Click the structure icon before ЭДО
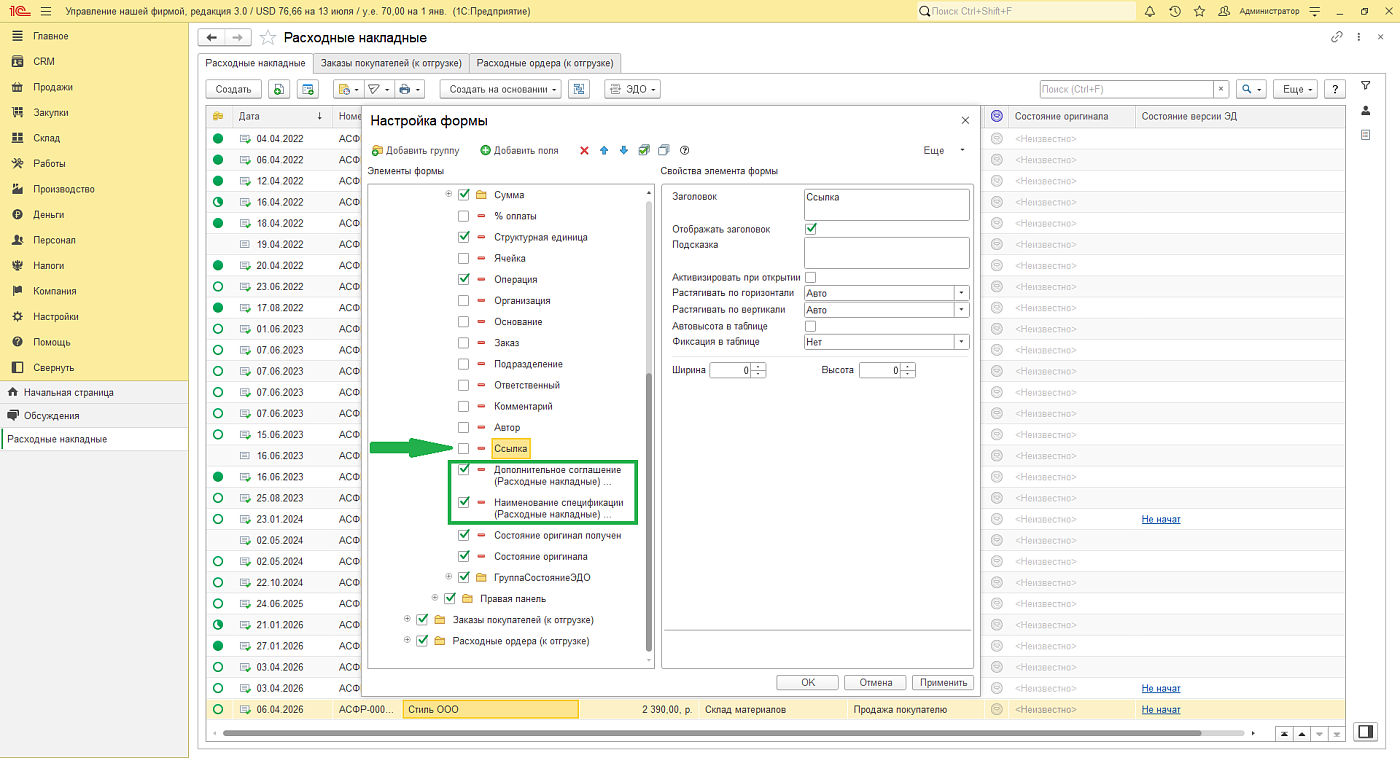The image size is (1400, 758). coord(578,89)
